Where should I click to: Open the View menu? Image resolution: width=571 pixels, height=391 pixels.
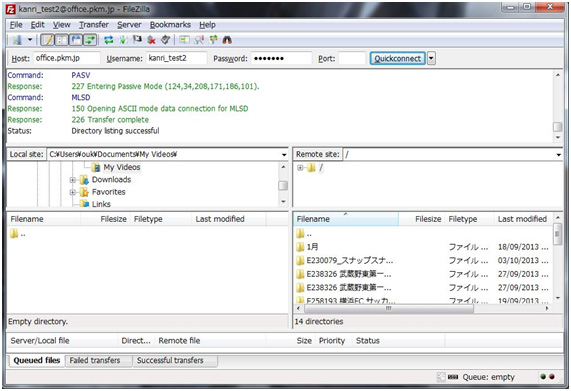click(62, 25)
